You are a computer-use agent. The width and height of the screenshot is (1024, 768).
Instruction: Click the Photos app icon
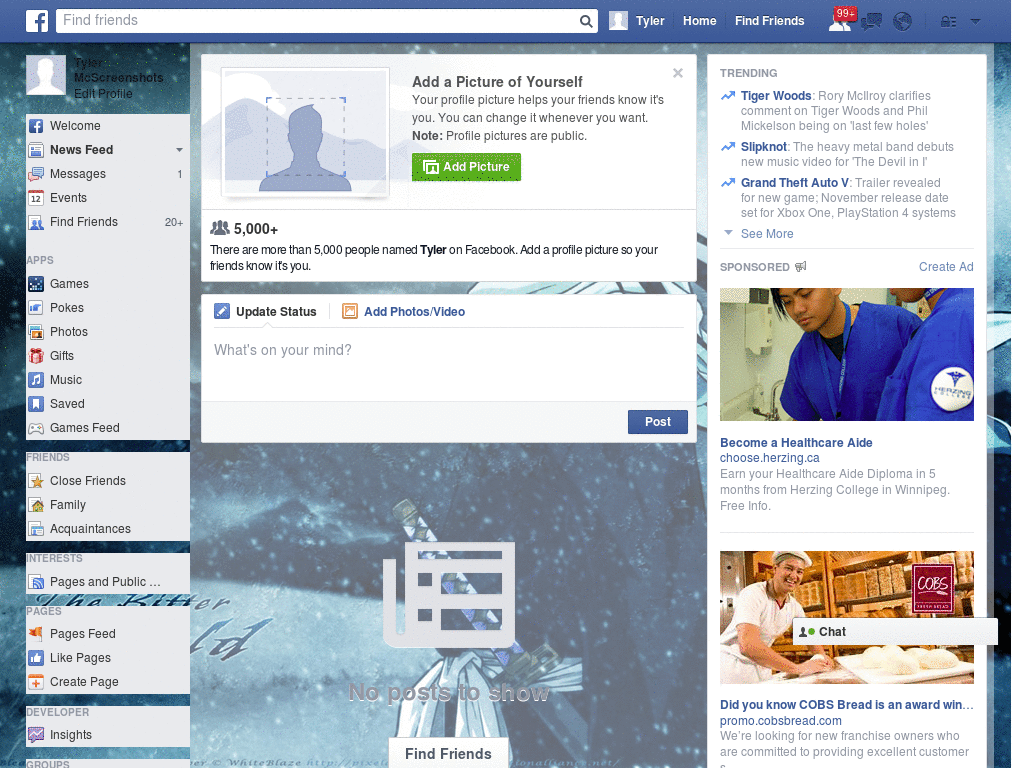pyautogui.click(x=36, y=332)
